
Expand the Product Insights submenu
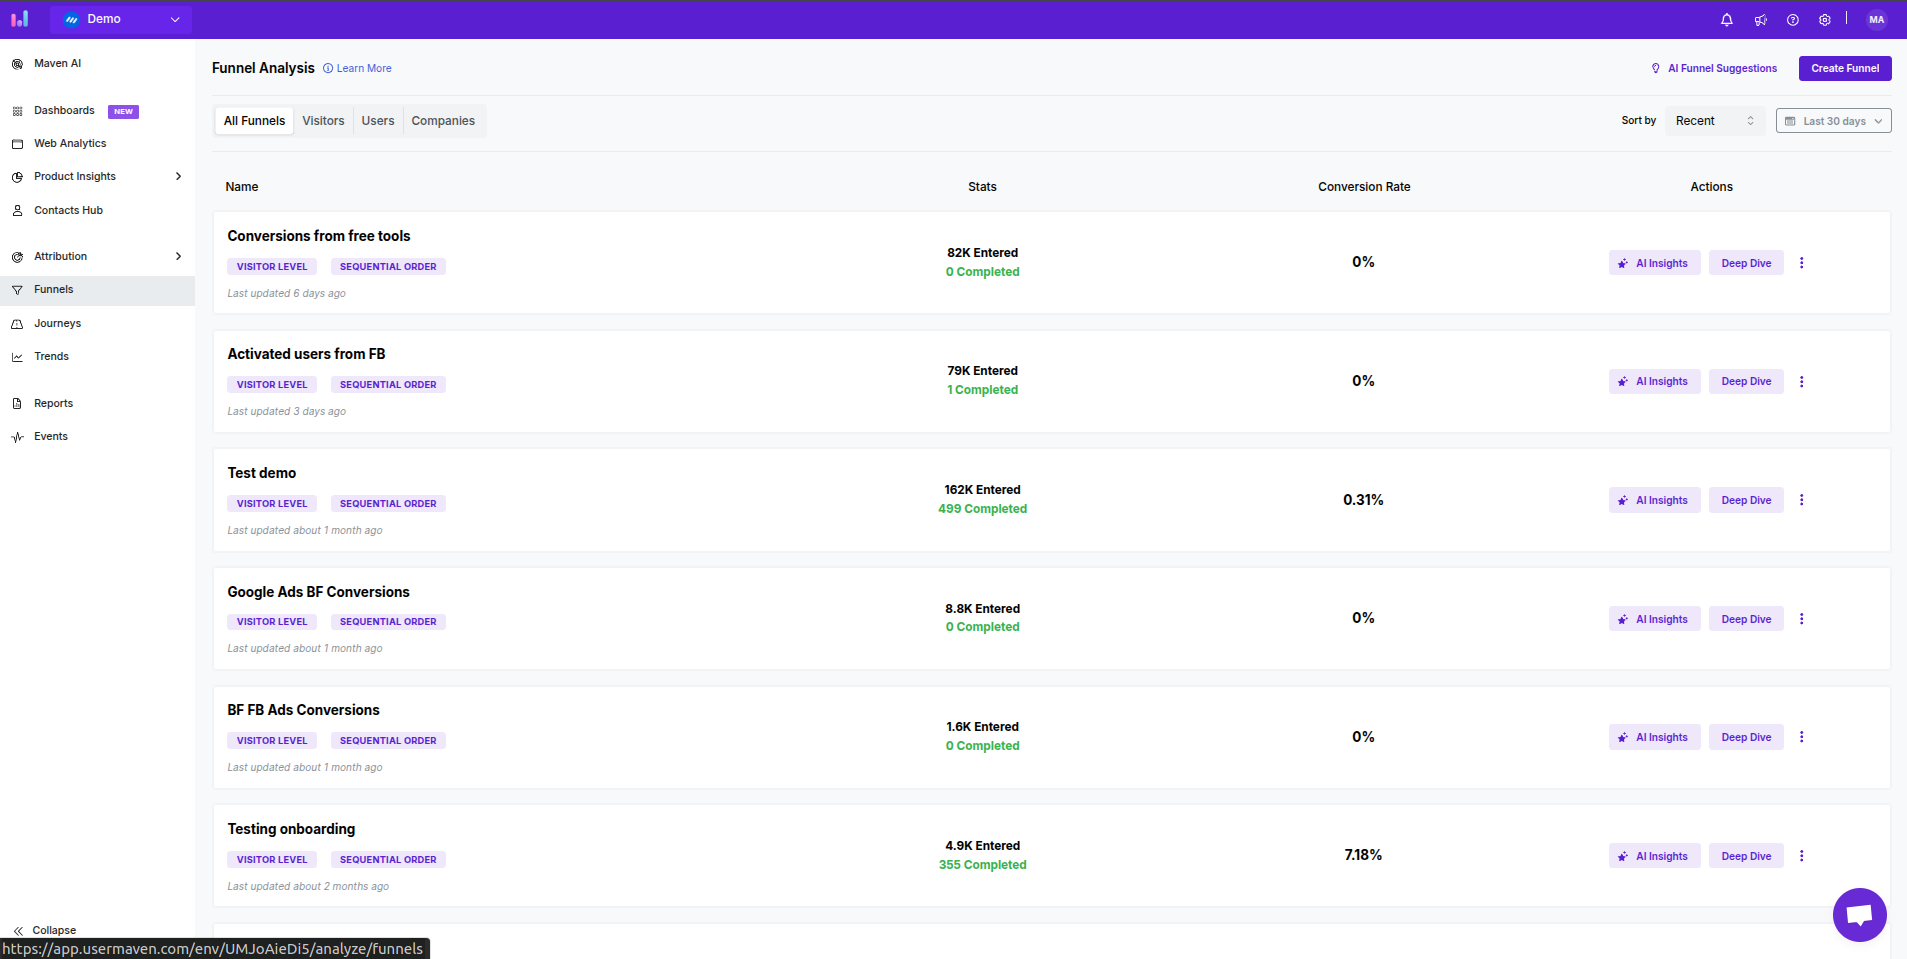[x=179, y=177]
